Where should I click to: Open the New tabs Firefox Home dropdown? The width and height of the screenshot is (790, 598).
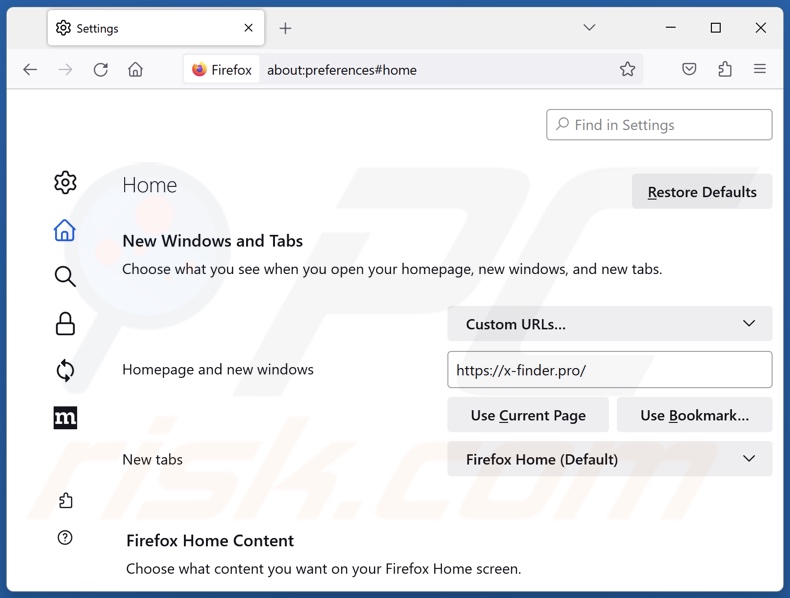(x=609, y=459)
